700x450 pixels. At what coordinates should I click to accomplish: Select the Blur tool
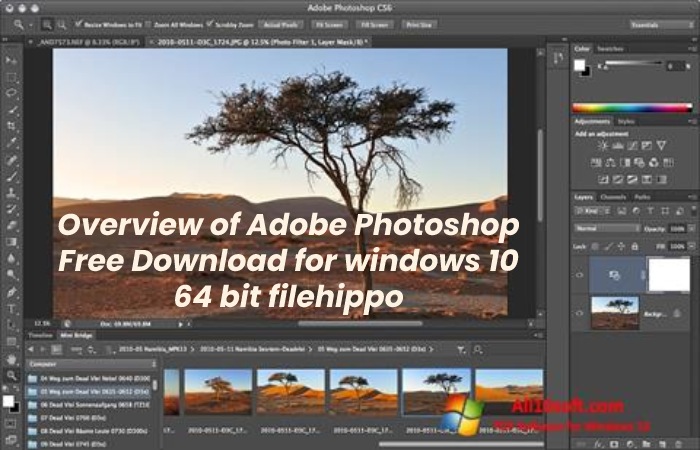point(11,258)
